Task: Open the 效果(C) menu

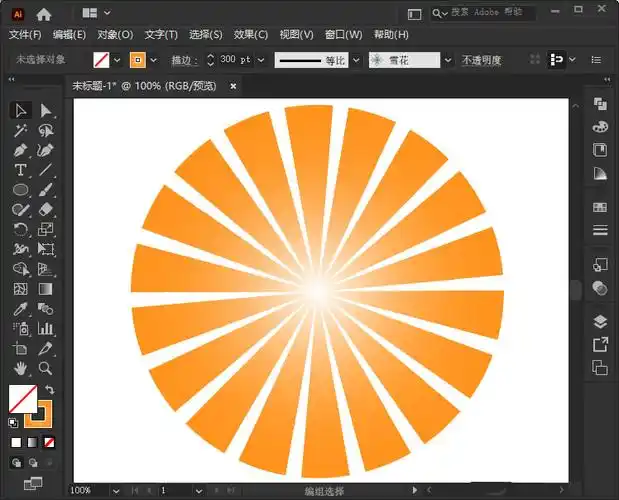Action: 251,35
